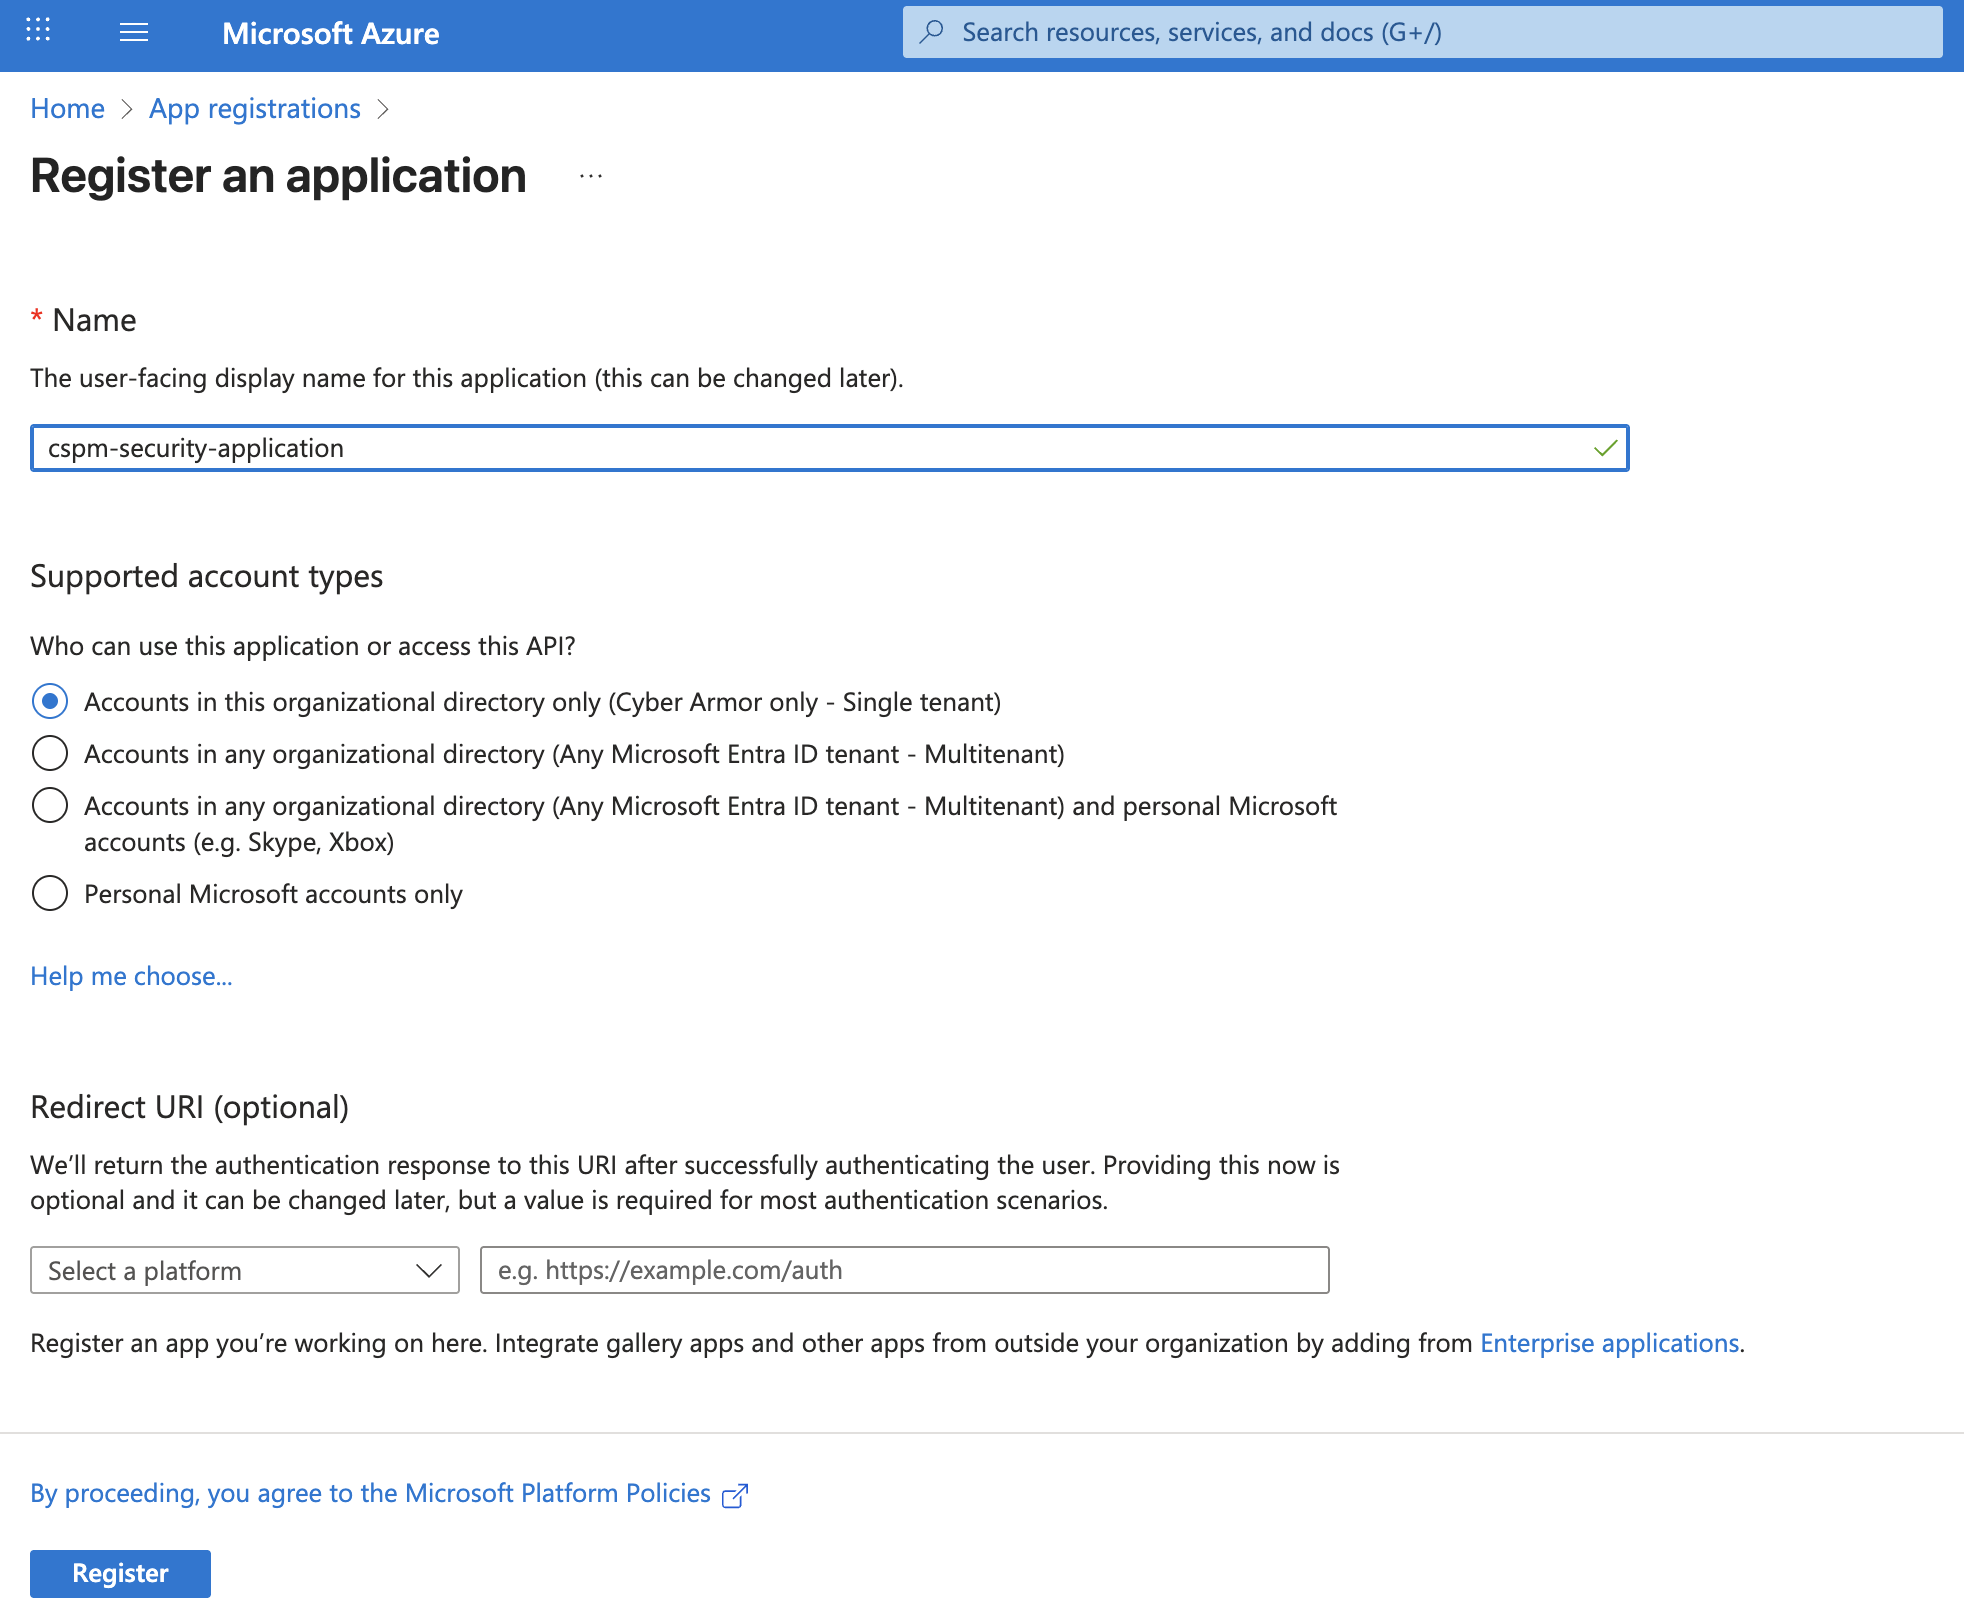The image size is (1964, 1612).
Task: Click the redirect URI input field
Action: tap(904, 1271)
